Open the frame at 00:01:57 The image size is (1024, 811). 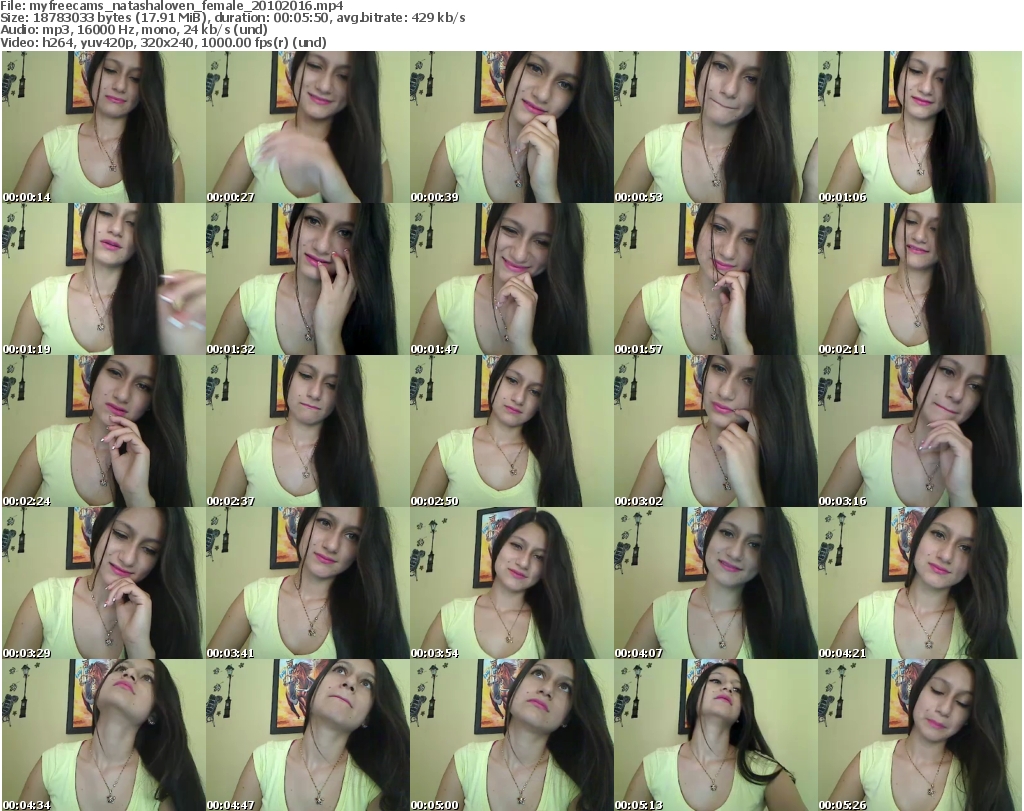715,279
